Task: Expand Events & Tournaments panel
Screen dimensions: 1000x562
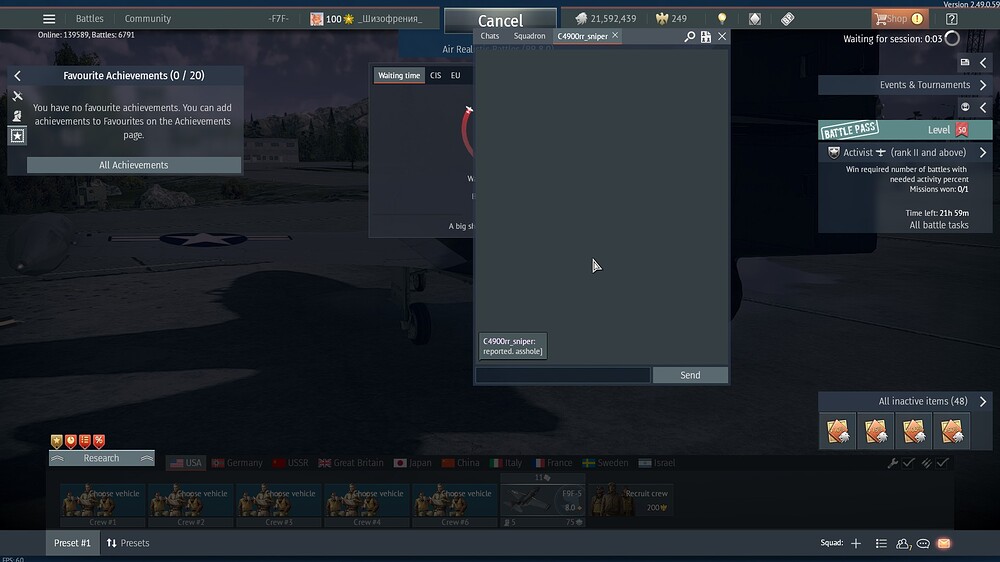Action: [983, 85]
